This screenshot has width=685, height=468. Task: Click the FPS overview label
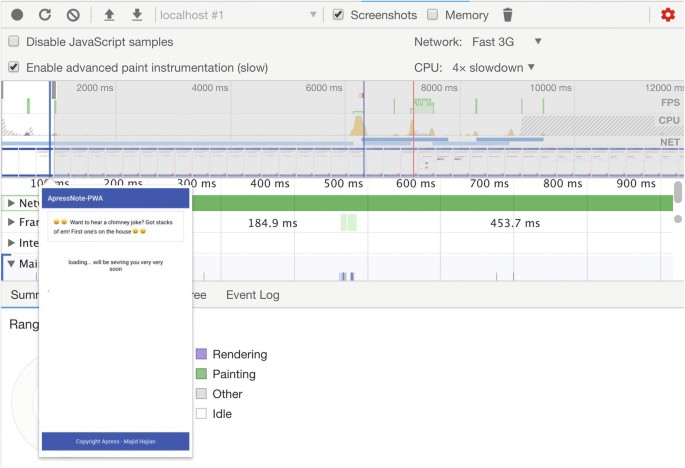click(670, 102)
